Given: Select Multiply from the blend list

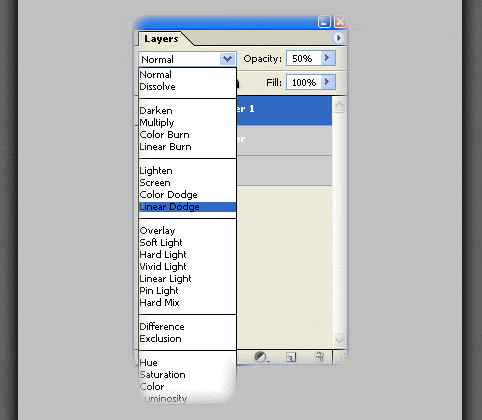Looking at the screenshot, I should (157, 123).
